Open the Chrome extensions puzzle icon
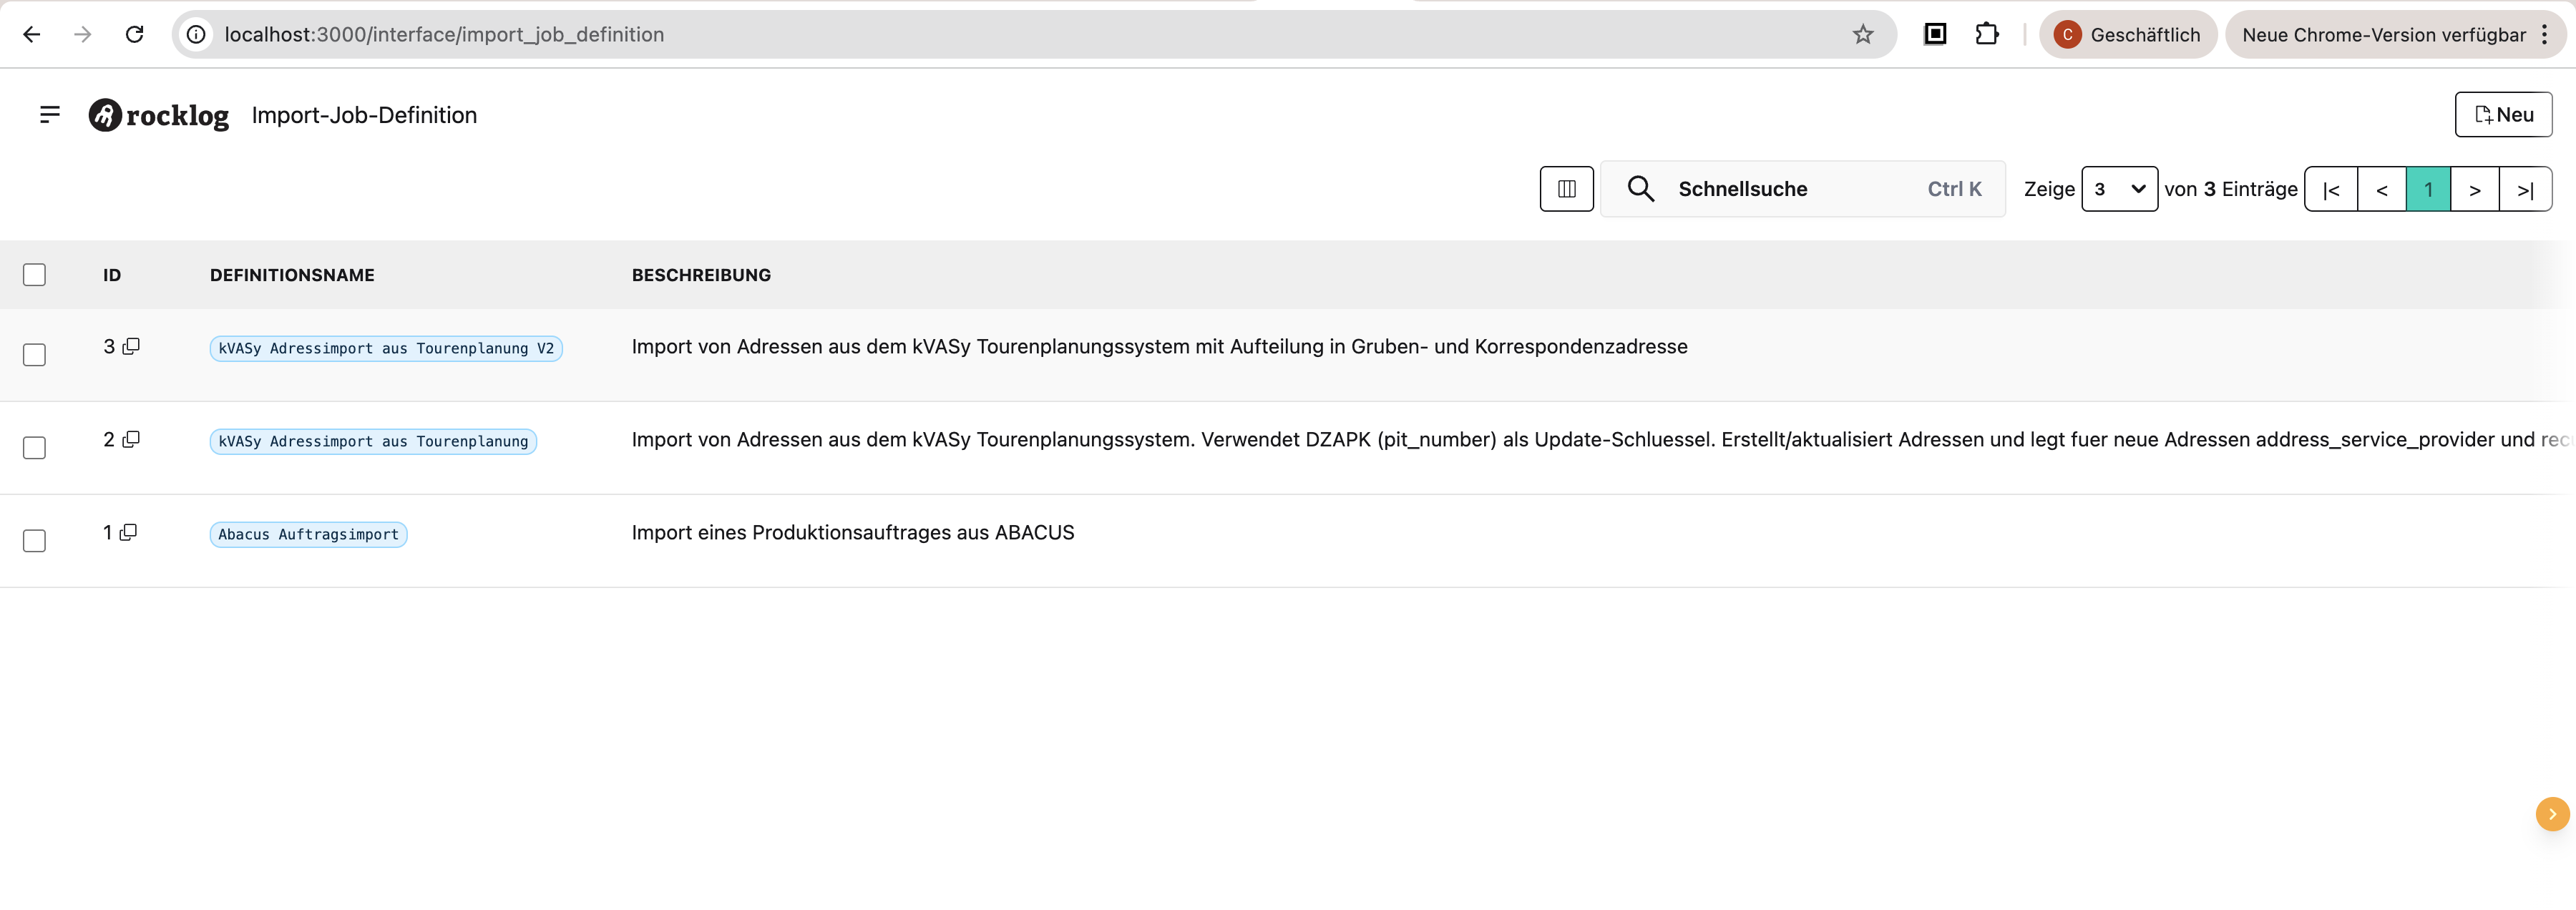The image size is (2576, 910). click(1986, 34)
